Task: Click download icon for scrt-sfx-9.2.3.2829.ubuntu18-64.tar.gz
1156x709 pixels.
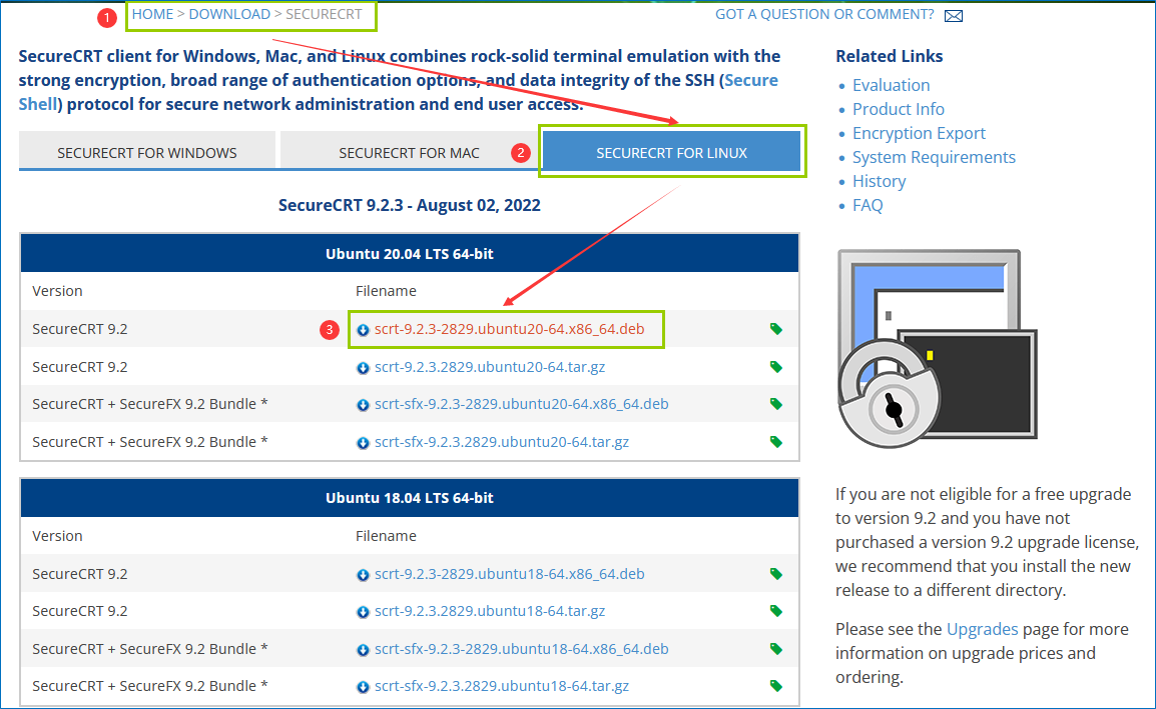Action: coord(363,687)
